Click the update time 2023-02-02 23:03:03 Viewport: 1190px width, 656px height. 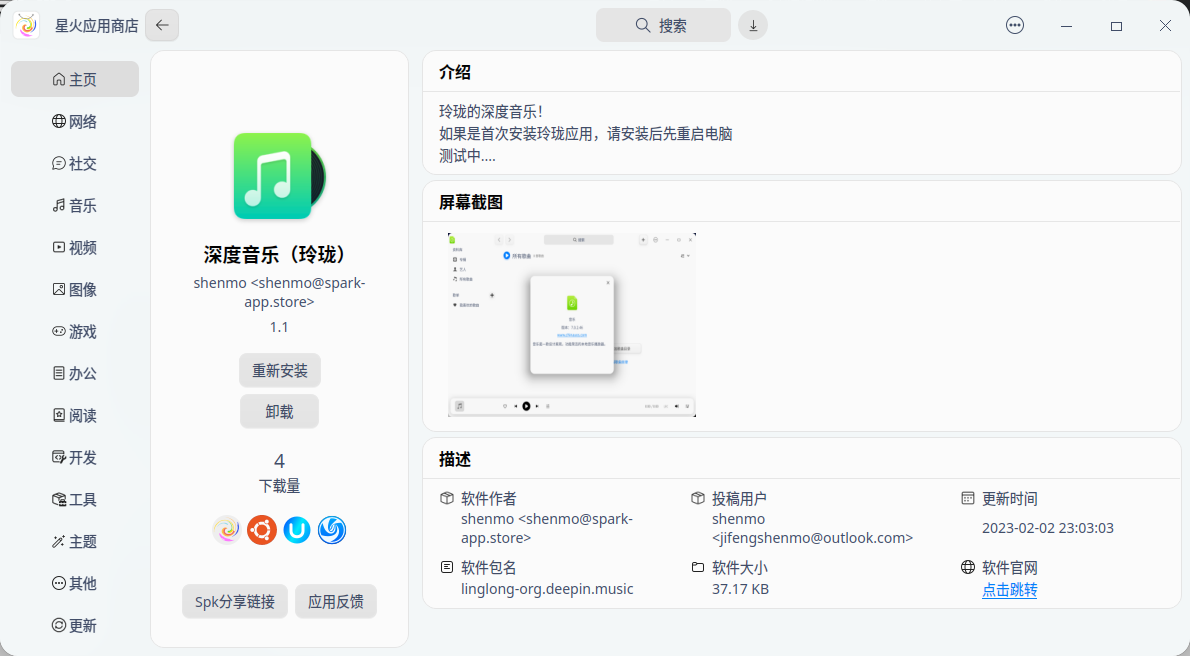pos(1048,528)
